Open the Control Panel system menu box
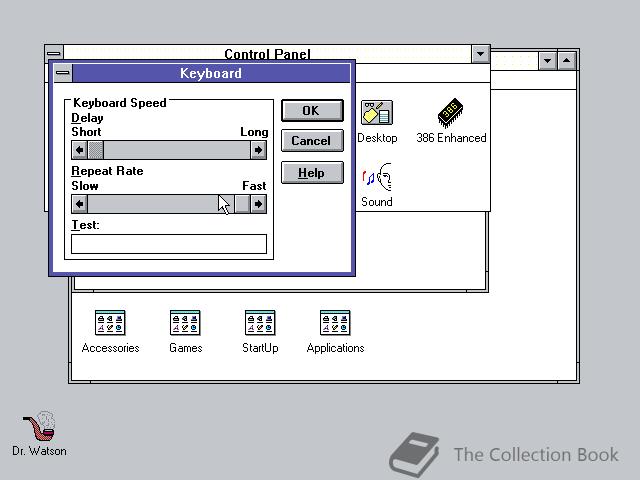640x480 pixels. 54,53
